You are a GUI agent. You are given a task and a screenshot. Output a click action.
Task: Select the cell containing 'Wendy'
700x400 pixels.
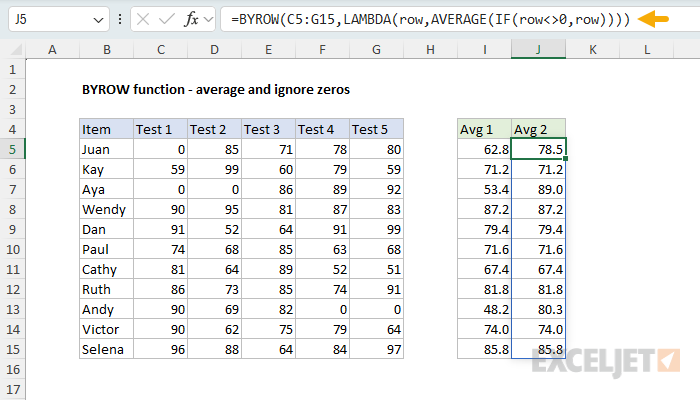coord(107,209)
